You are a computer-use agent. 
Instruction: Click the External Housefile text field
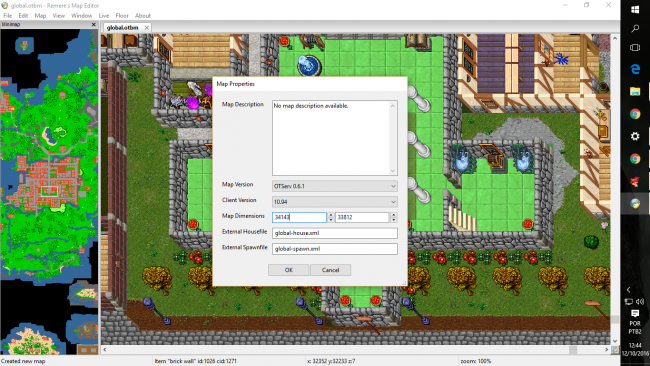click(x=335, y=233)
